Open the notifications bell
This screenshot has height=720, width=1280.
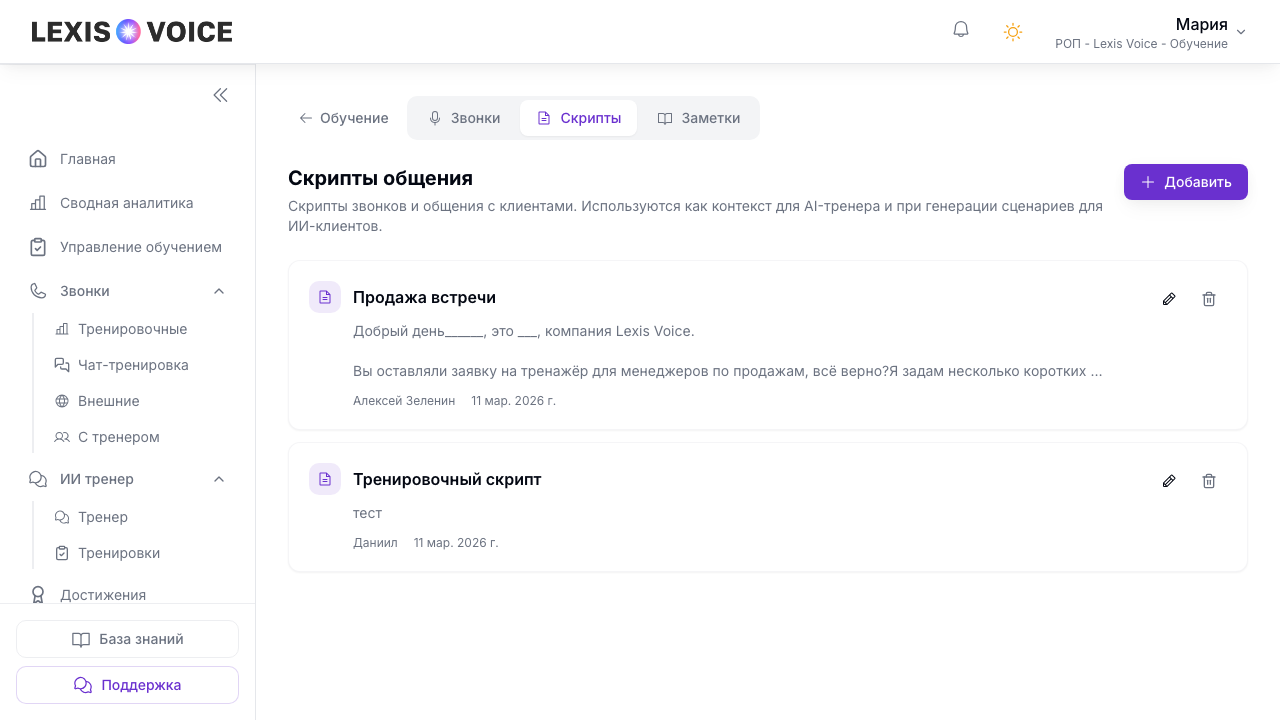pos(961,30)
